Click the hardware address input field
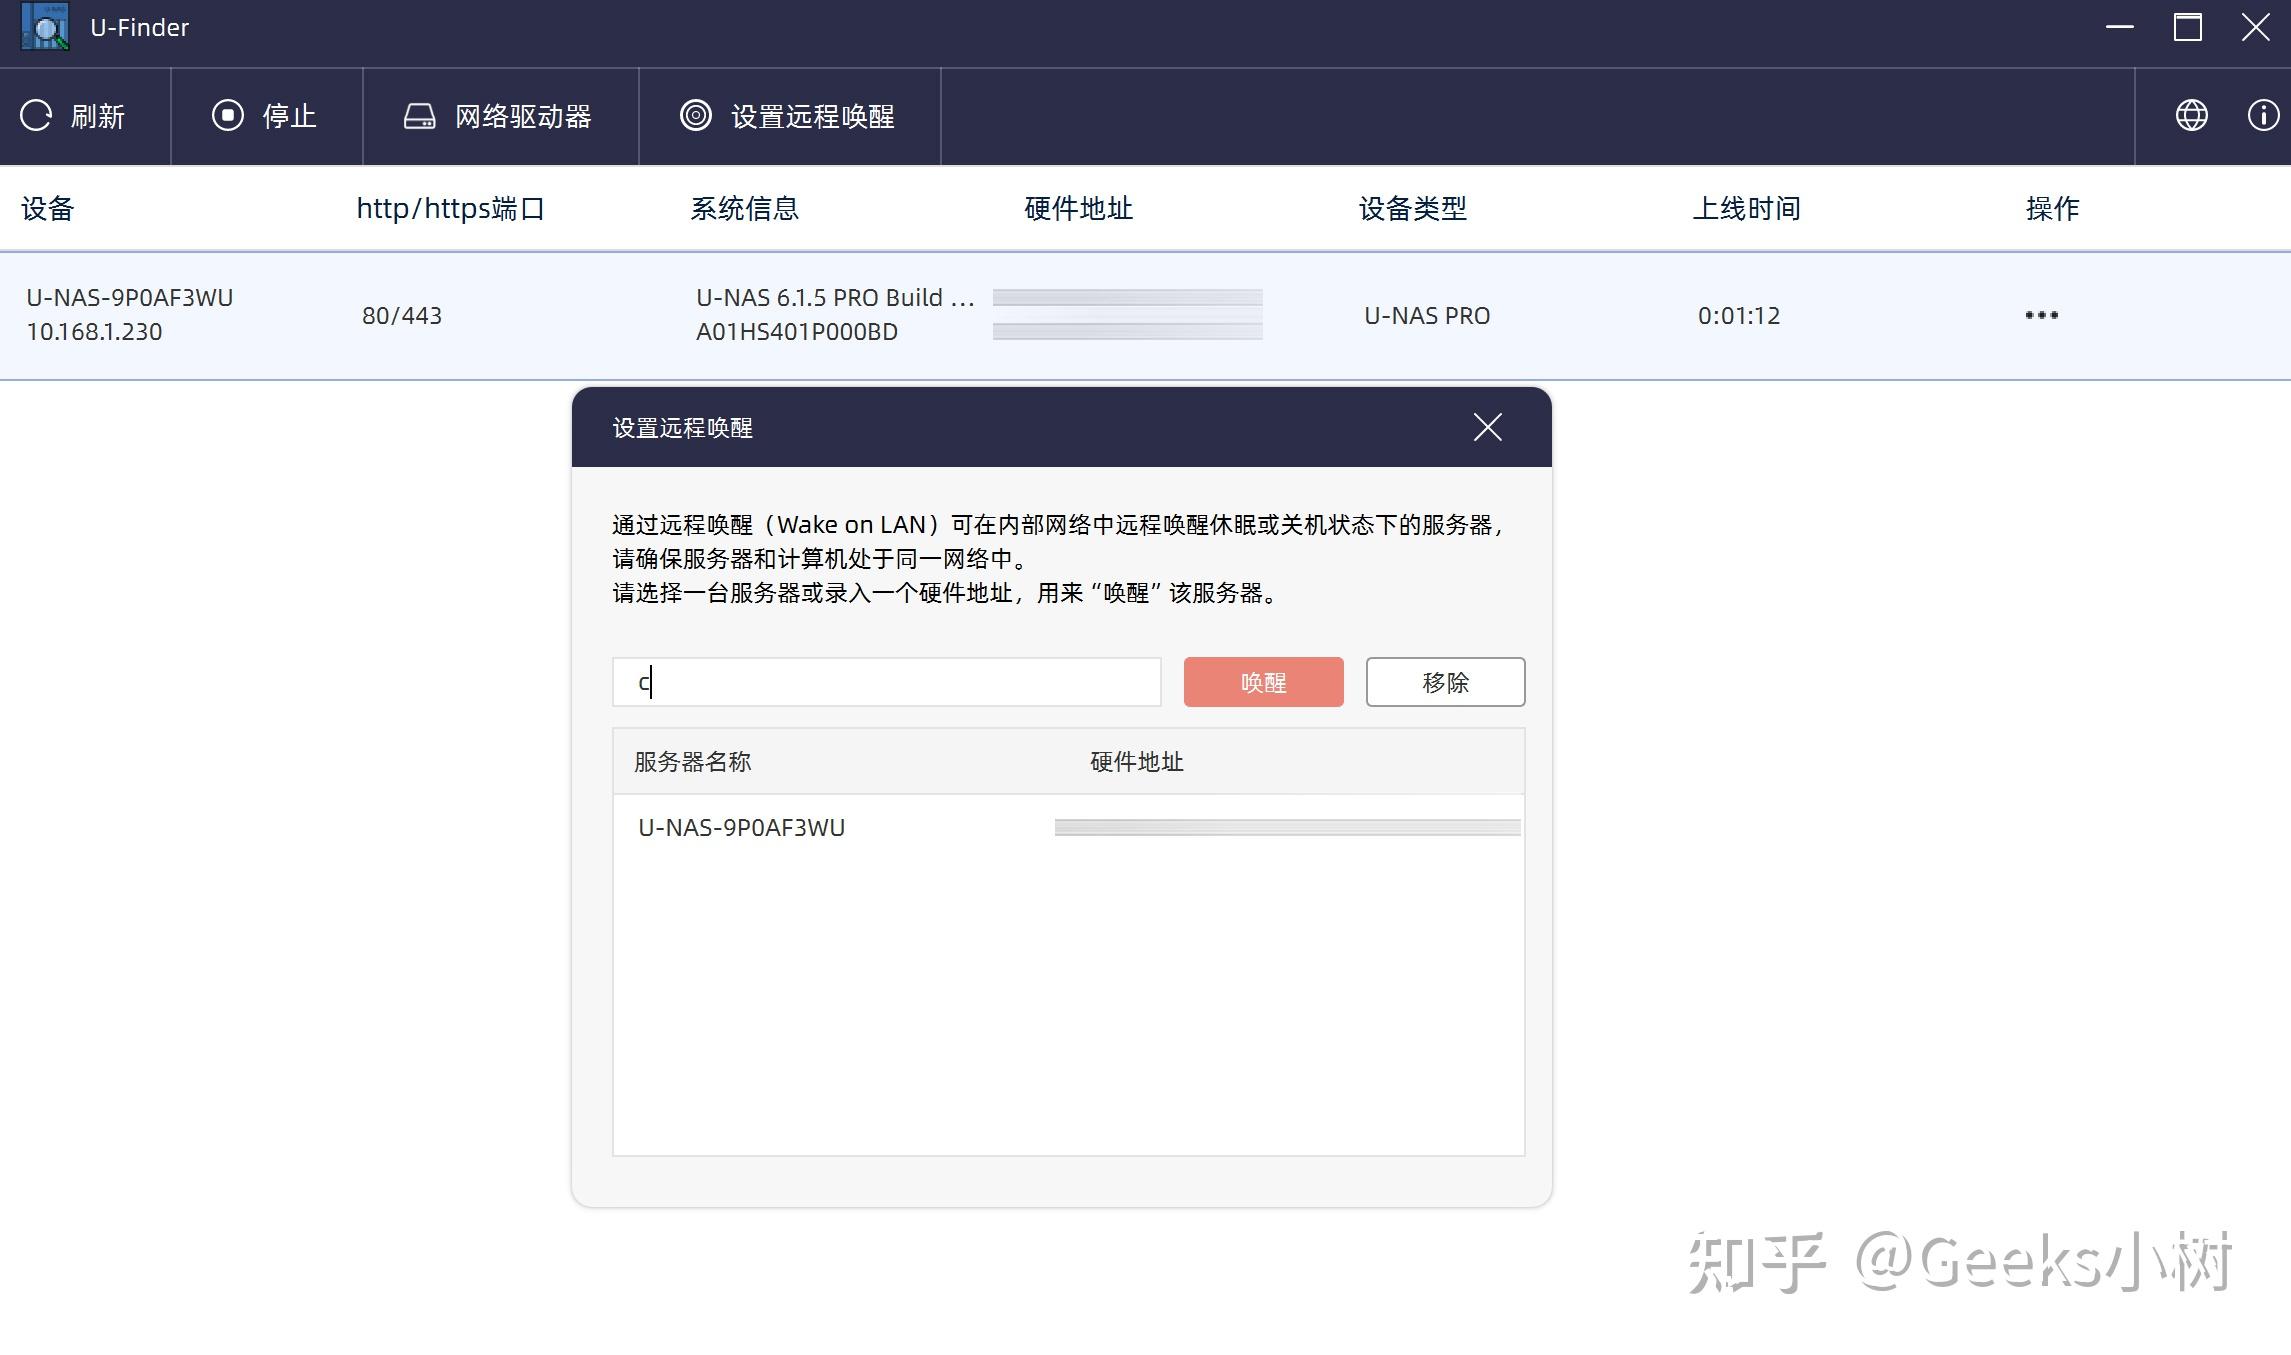 886,682
